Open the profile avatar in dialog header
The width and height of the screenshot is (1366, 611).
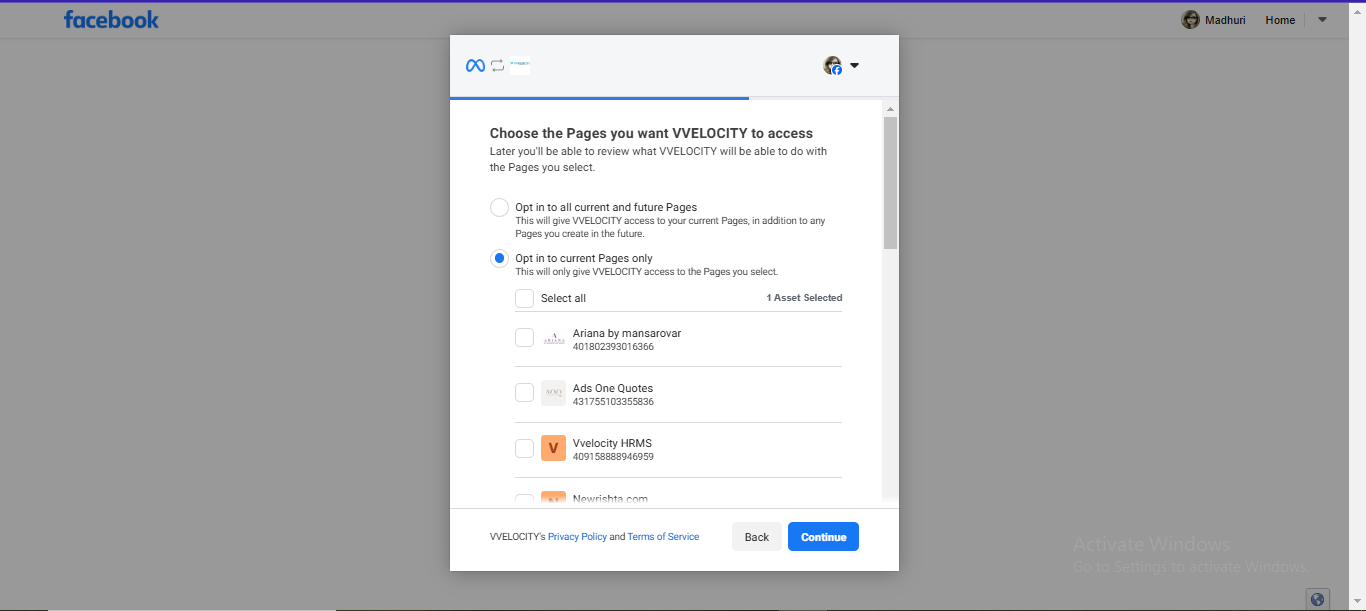(x=833, y=66)
